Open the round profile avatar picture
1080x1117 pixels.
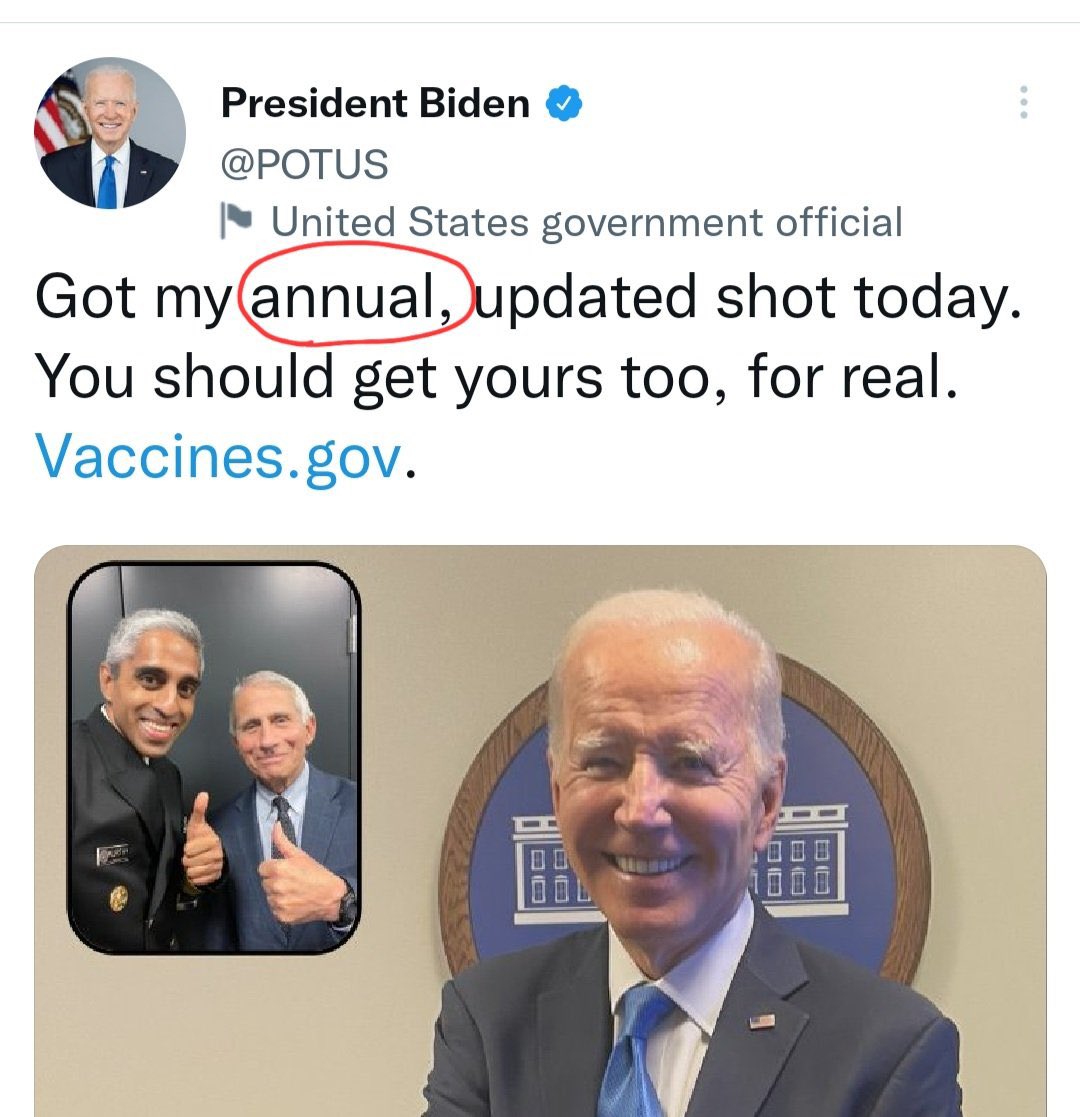[x=110, y=133]
